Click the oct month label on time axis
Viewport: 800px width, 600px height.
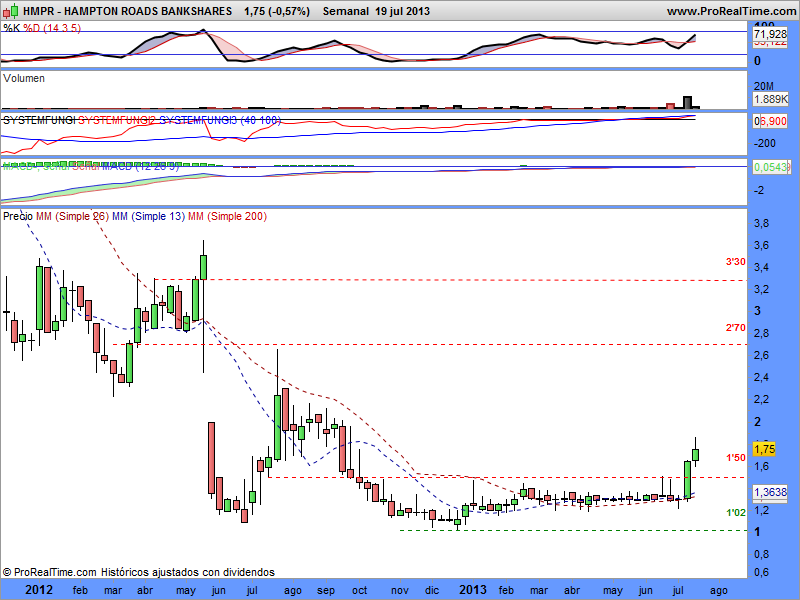tap(360, 590)
